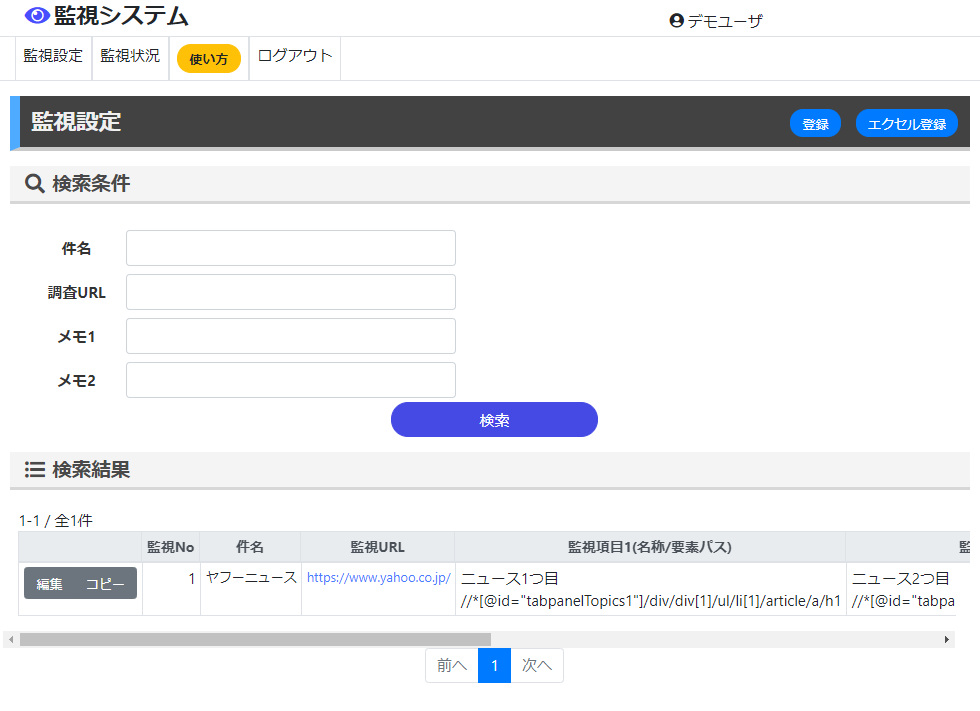Click the 監視設定 page heading
Viewport: 980px width, 711px height.
click(x=76, y=122)
